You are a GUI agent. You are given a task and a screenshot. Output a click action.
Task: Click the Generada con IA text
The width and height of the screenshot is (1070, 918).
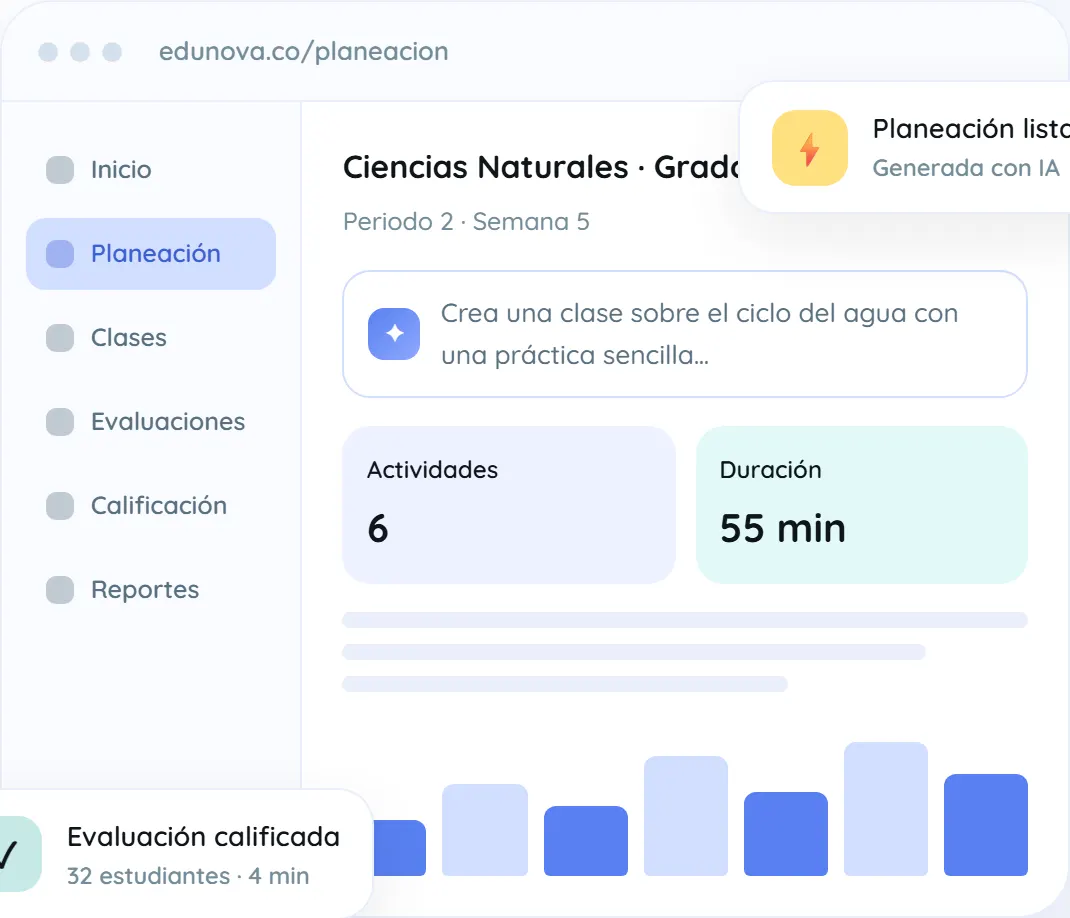click(966, 168)
